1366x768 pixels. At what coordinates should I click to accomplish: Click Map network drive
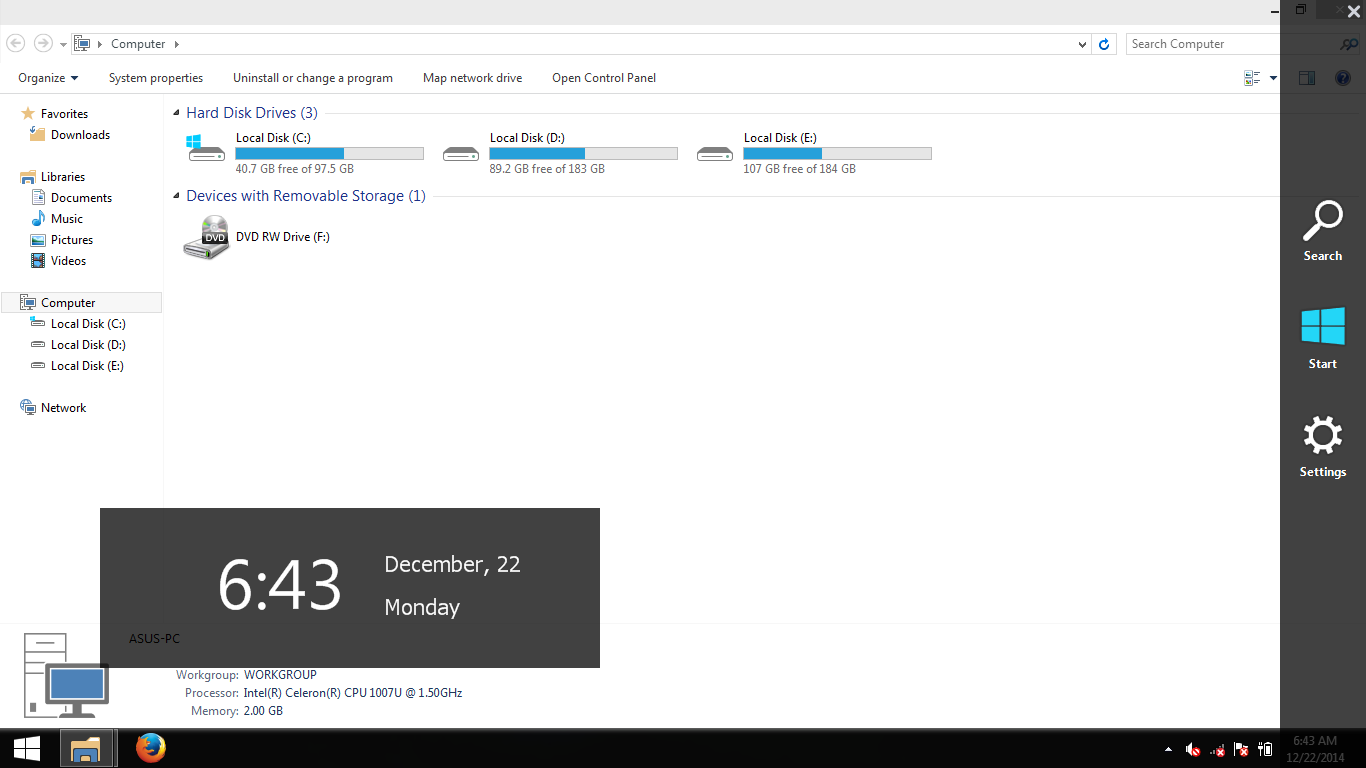472,78
